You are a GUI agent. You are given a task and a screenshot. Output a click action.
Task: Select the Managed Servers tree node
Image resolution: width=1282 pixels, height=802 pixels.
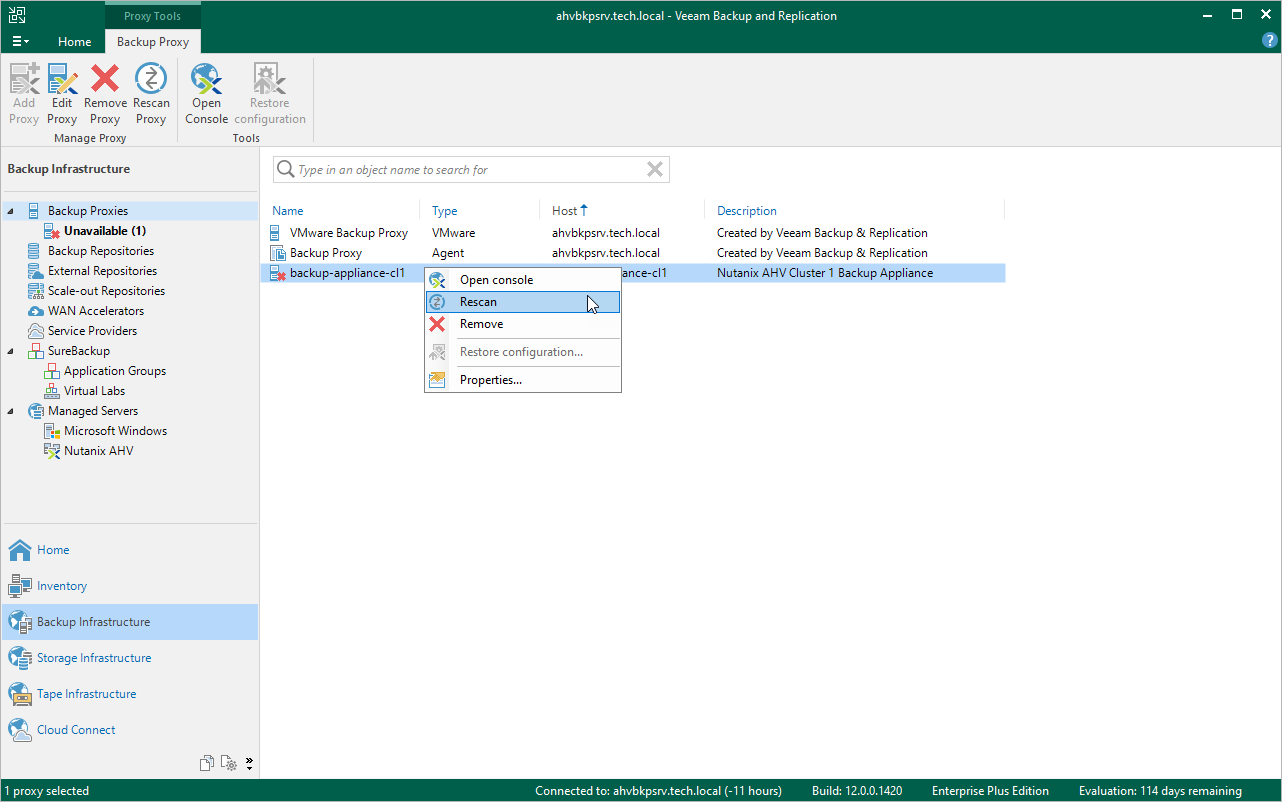93,411
